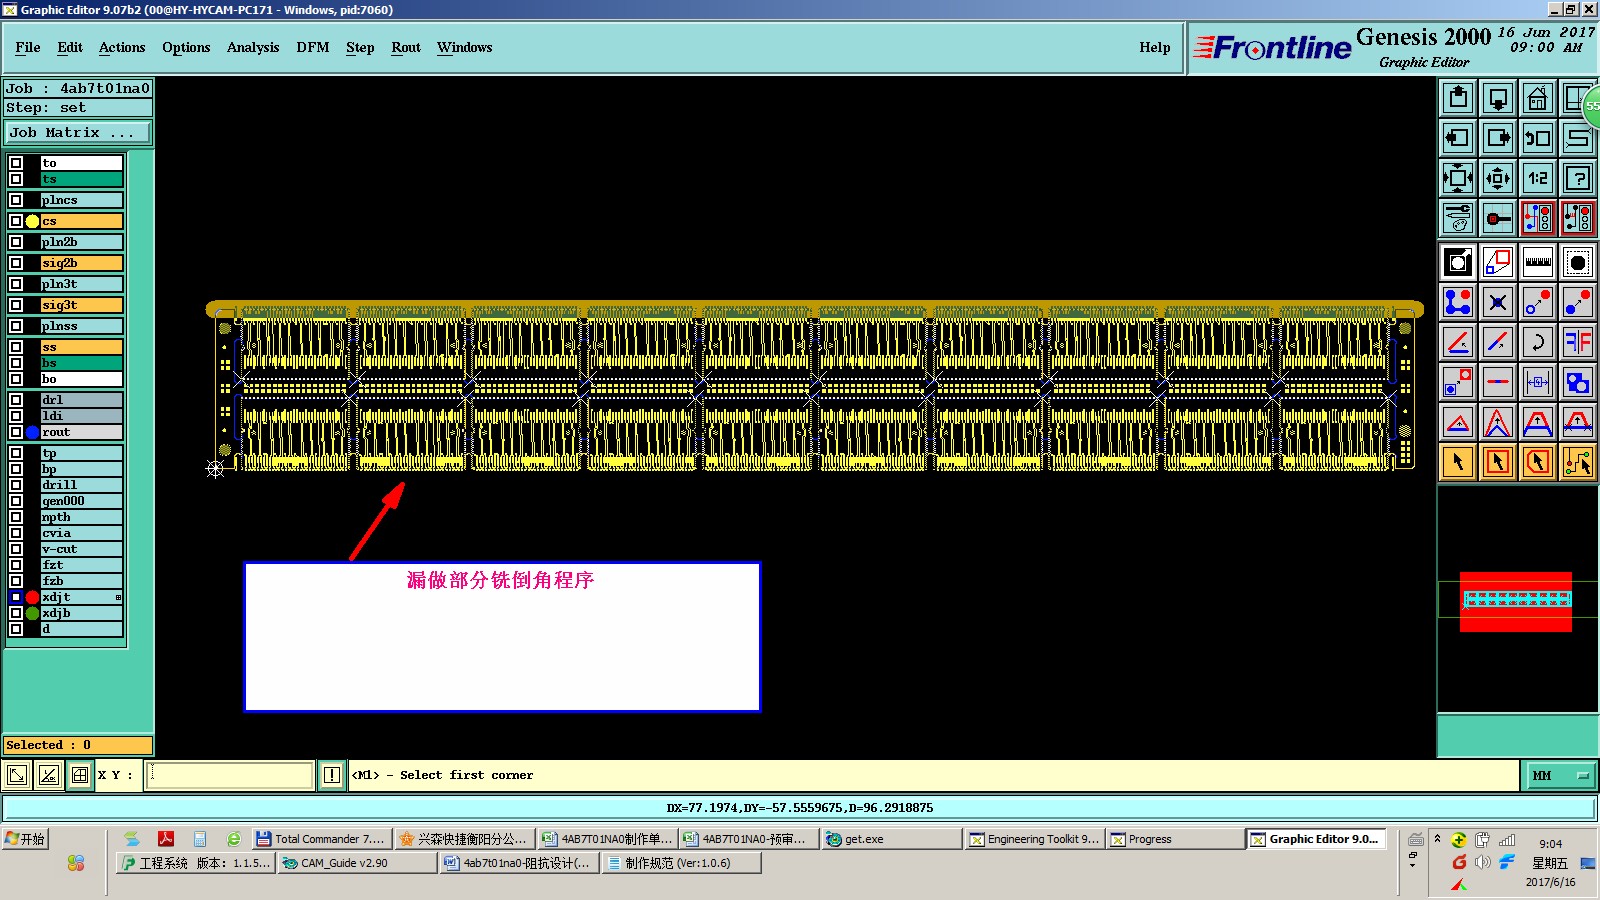The height and width of the screenshot is (900, 1600).
Task: Open the MM units dropdown
Action: pos(1560,775)
